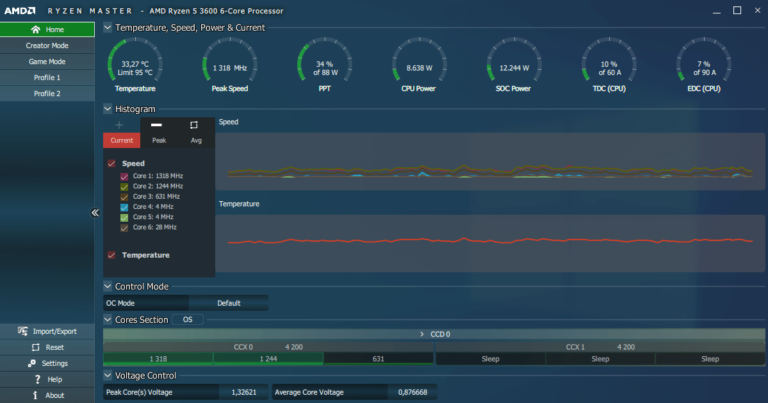768x403 pixels.
Task: Toggle Core 4 speed checkbox
Action: coord(124,207)
